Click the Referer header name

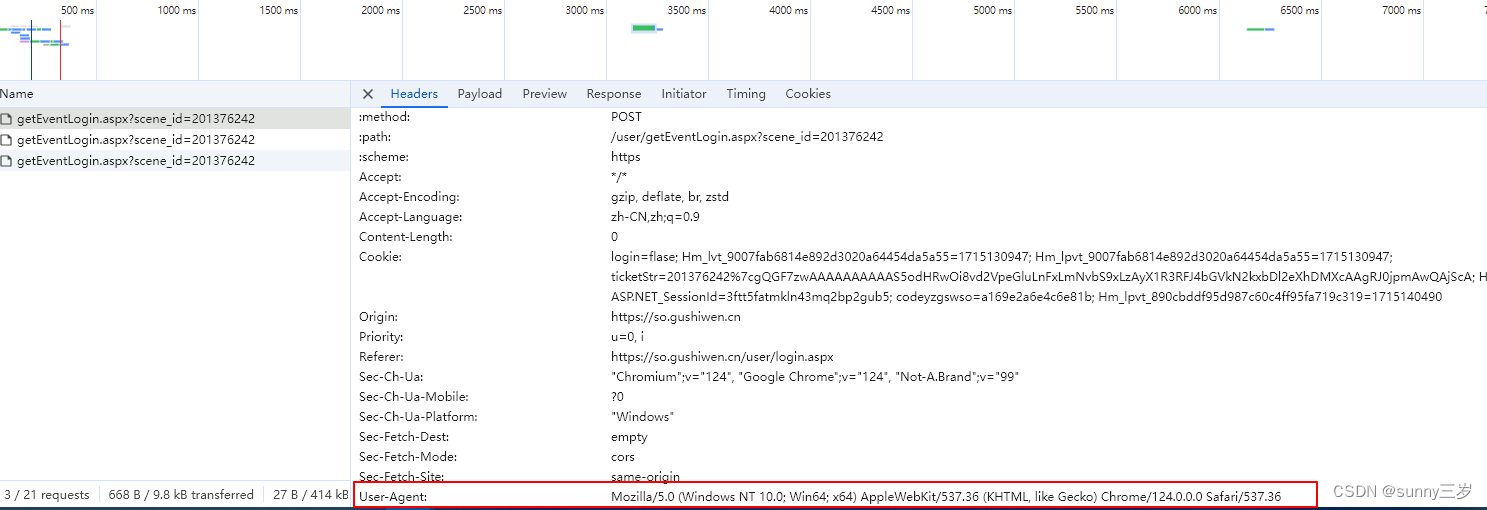point(381,357)
